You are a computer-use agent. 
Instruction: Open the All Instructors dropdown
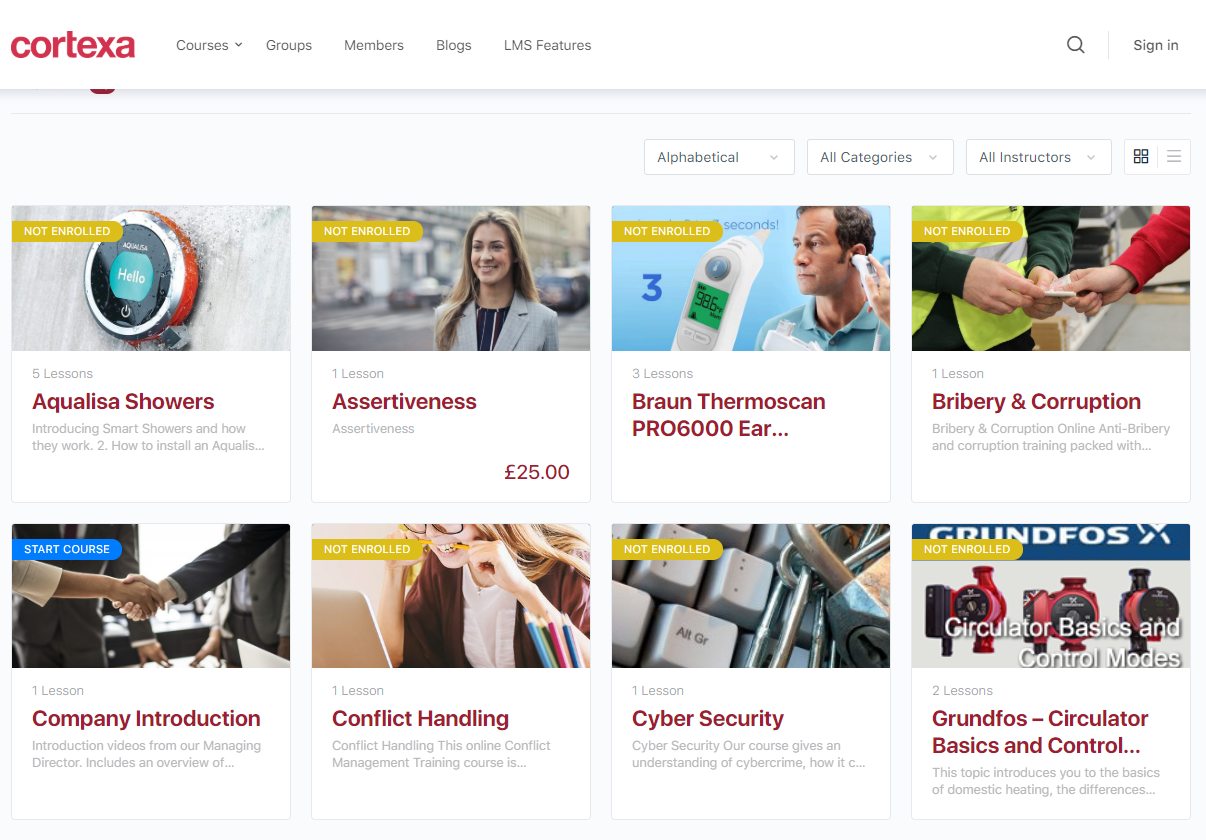click(x=1038, y=157)
